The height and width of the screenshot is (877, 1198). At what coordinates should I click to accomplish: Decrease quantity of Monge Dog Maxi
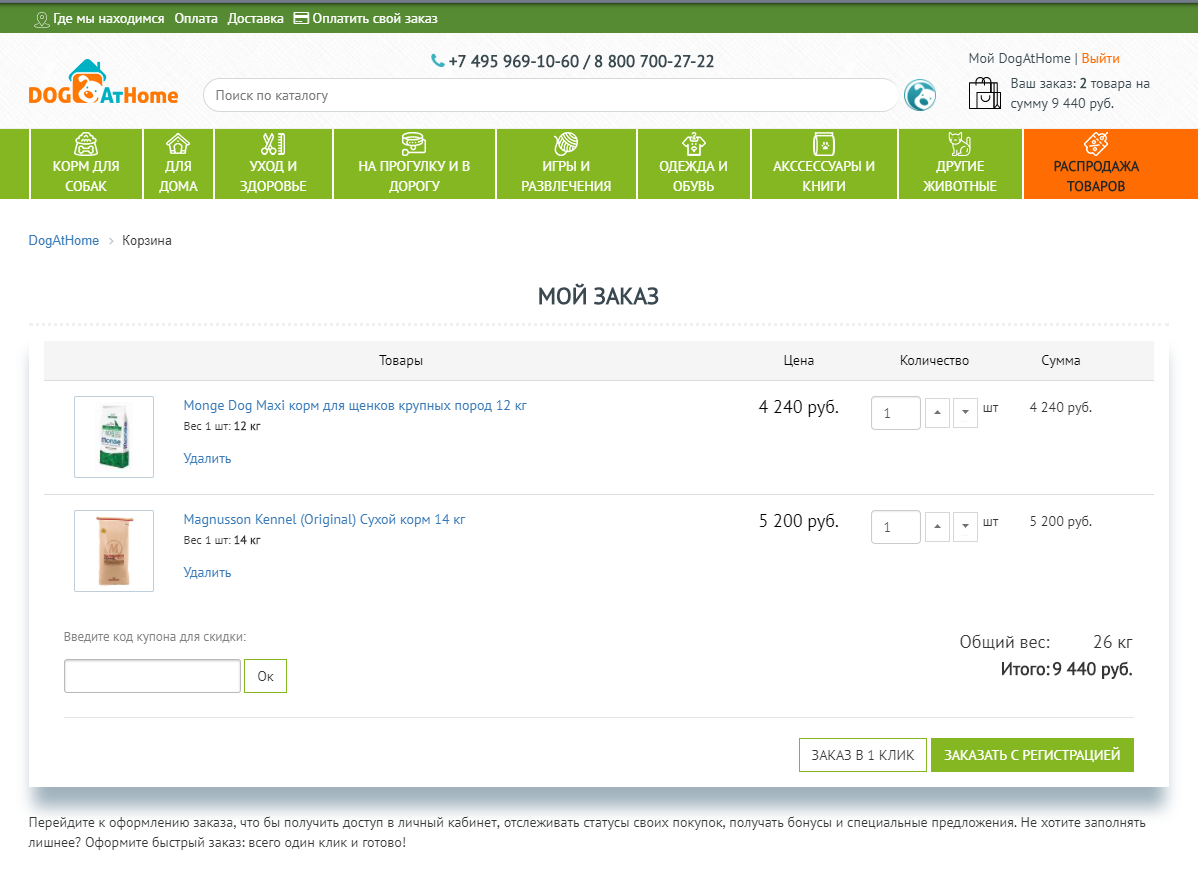point(965,413)
